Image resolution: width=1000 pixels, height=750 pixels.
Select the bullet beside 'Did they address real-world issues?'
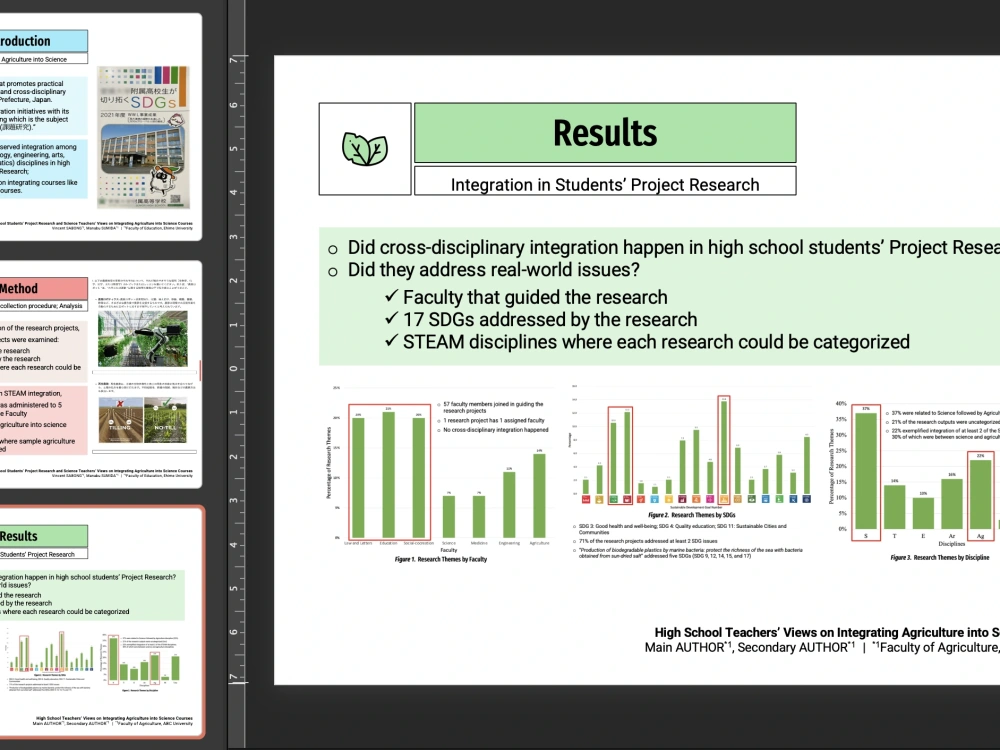coord(332,269)
